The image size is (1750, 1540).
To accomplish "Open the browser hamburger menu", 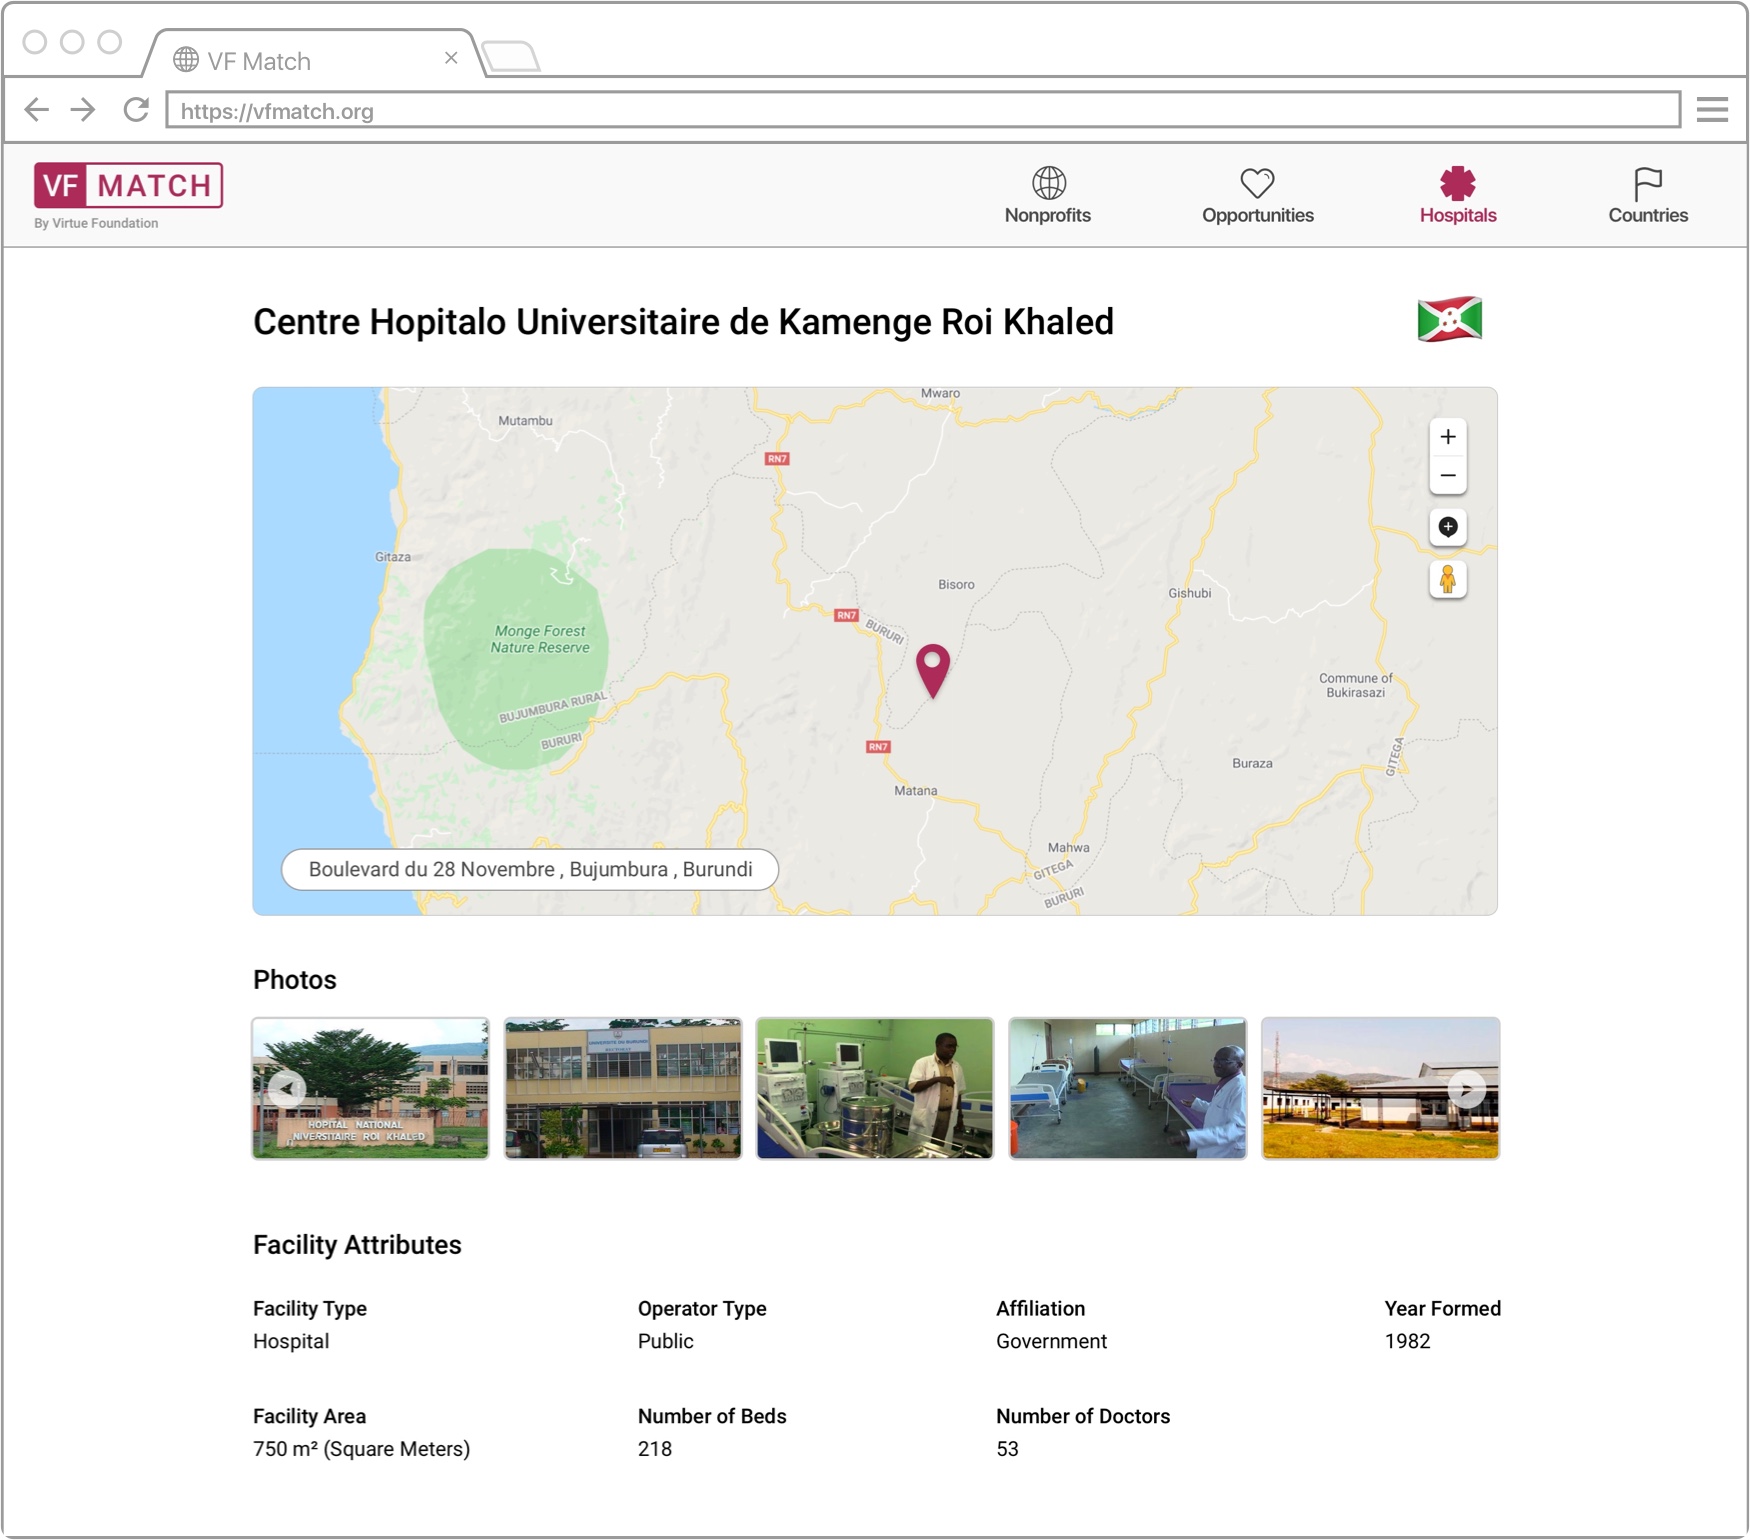I will pos(1712,110).
